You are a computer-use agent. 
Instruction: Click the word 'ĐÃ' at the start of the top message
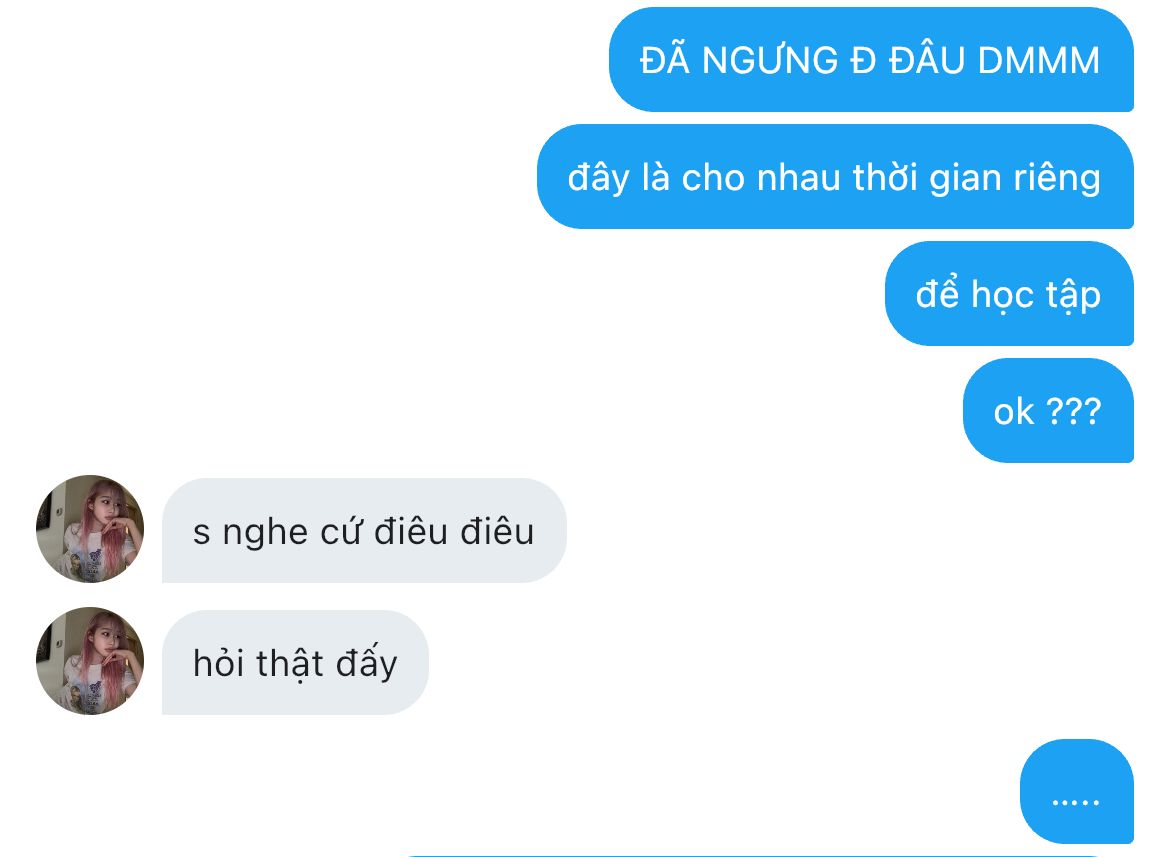pyautogui.click(x=665, y=59)
